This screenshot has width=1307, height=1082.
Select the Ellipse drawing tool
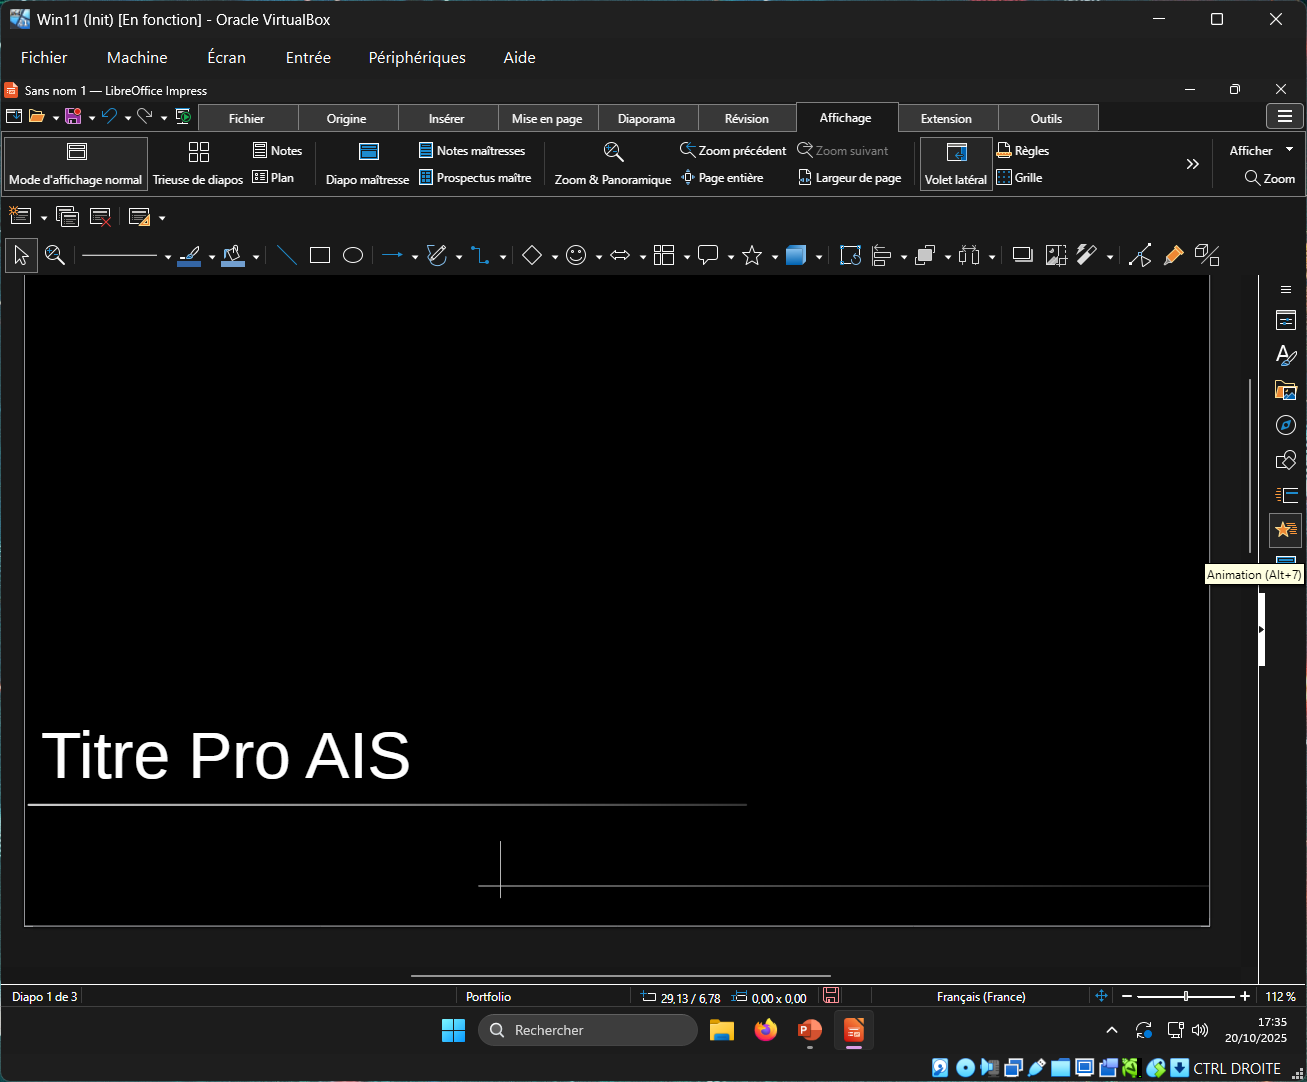tap(353, 256)
